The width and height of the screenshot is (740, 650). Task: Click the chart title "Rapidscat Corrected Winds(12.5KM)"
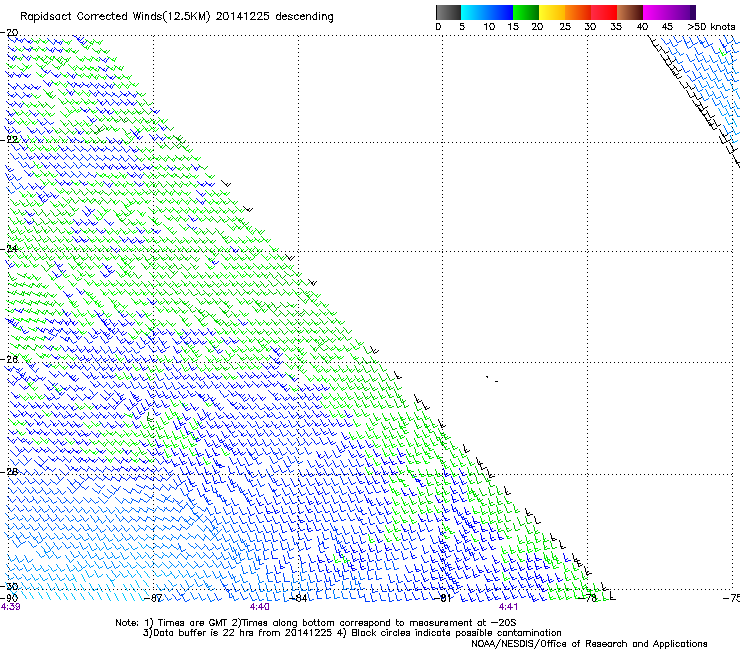pyautogui.click(x=115, y=17)
